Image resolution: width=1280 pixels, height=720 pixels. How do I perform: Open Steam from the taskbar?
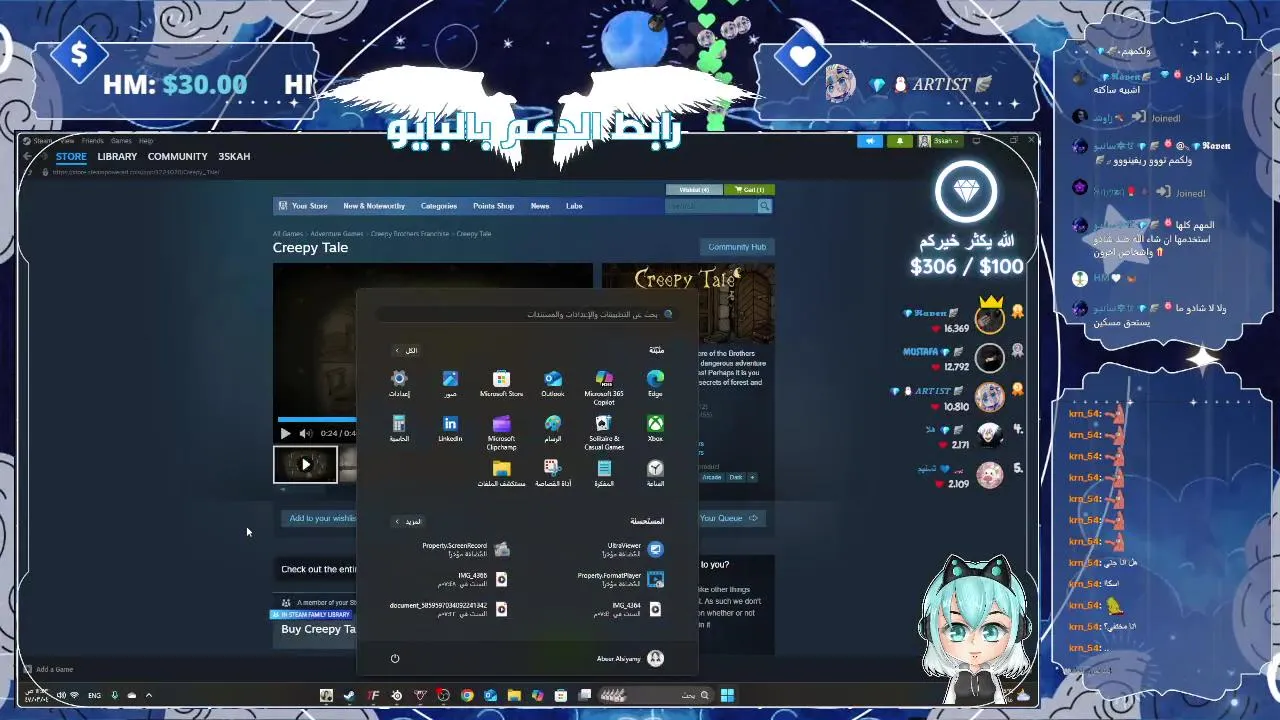(349, 695)
